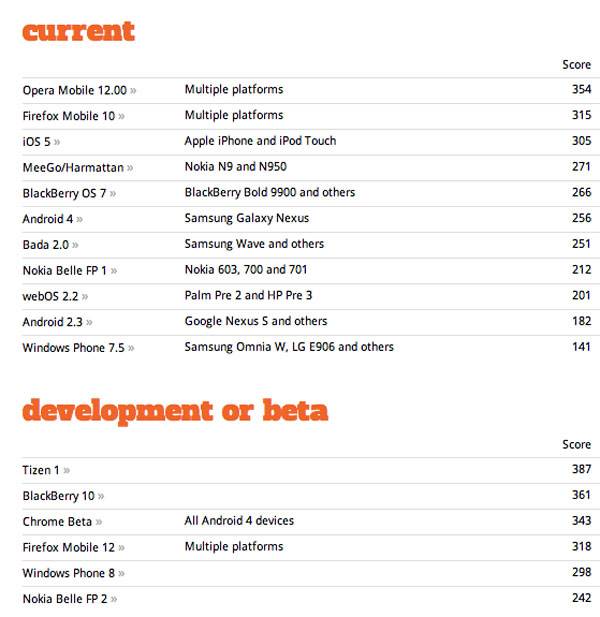Open the BlackBerry 10 link

[63, 496]
